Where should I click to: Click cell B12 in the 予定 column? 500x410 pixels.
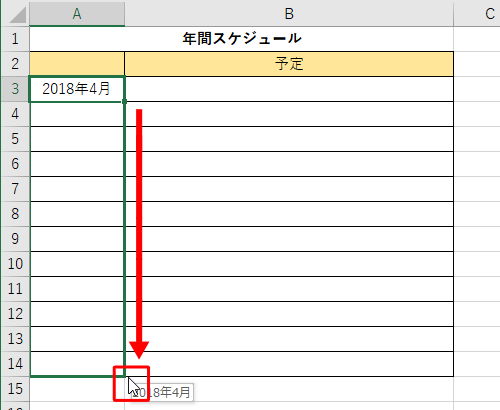(289, 314)
